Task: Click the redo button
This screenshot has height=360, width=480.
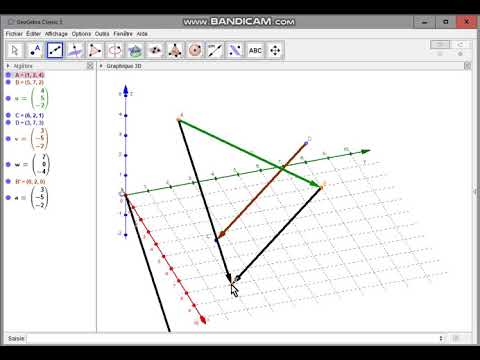Action: coord(460,44)
